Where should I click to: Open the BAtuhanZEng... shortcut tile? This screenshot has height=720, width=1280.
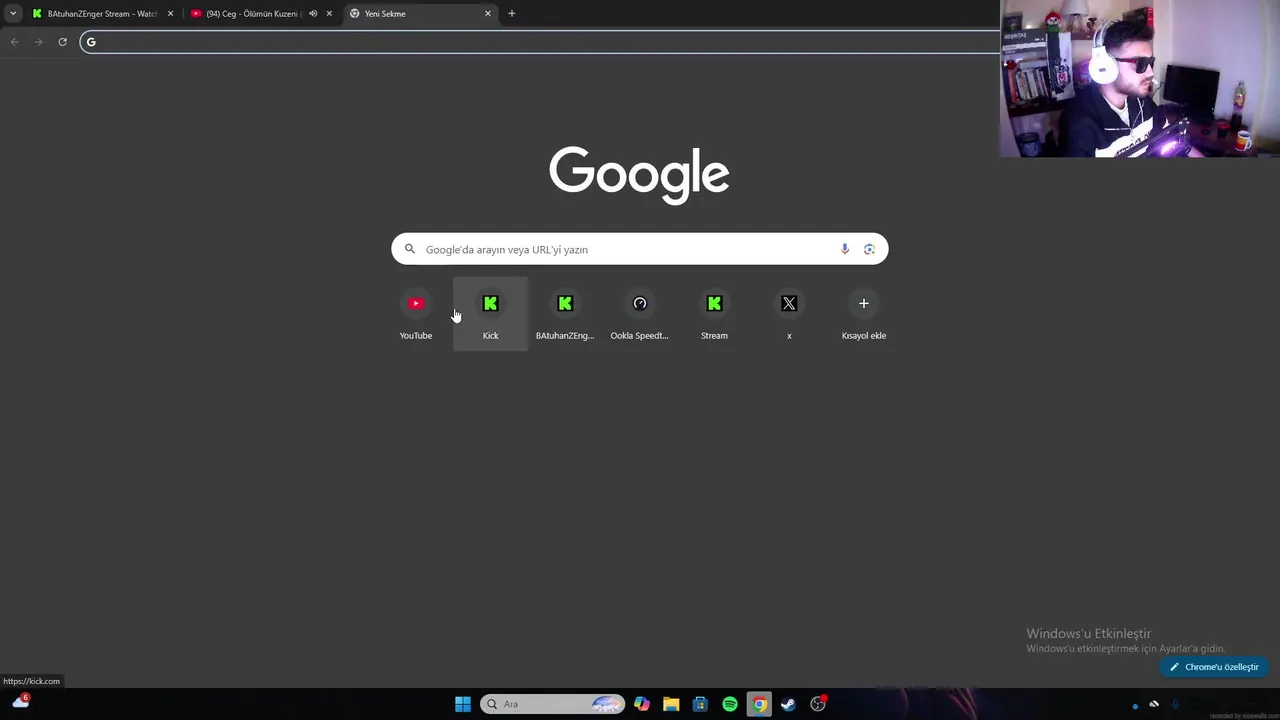coord(565,314)
